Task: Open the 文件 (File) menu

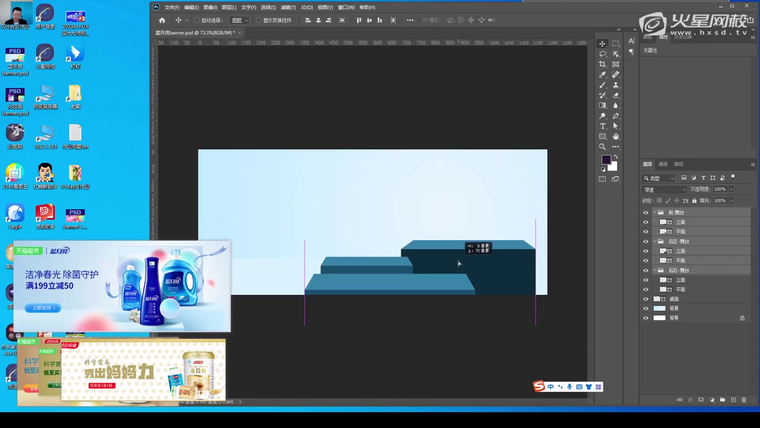Action: [x=171, y=7]
